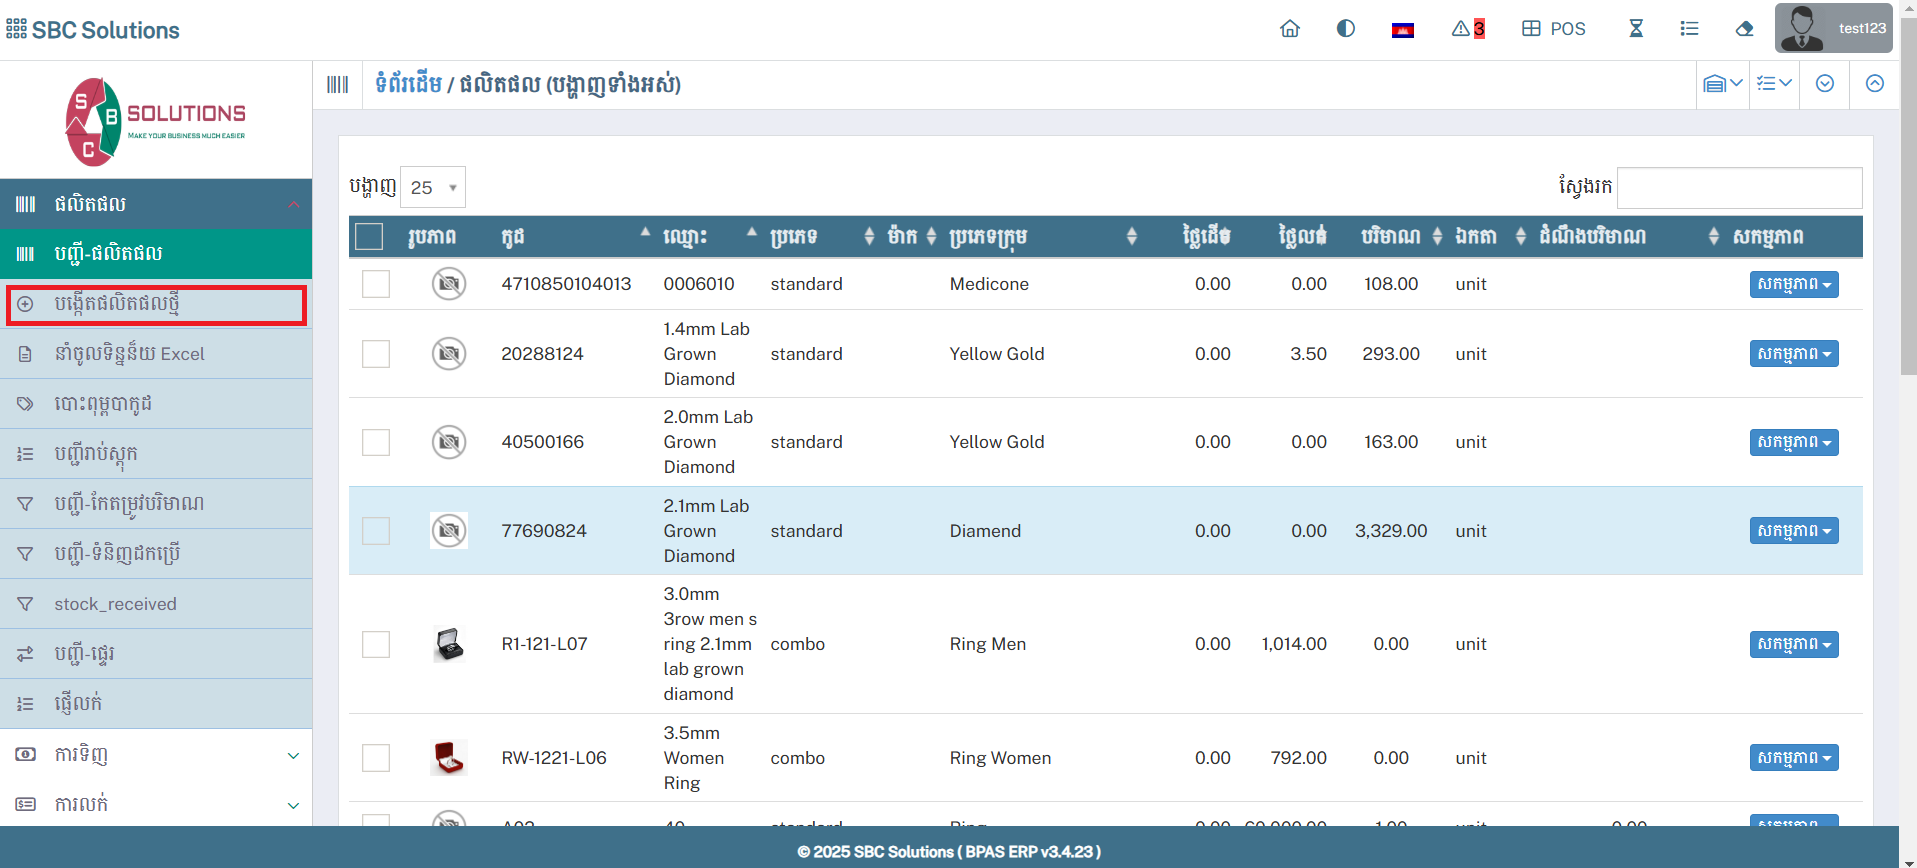Expand the collapsed purchases menu below ផ្ញើលក់

tap(156, 754)
